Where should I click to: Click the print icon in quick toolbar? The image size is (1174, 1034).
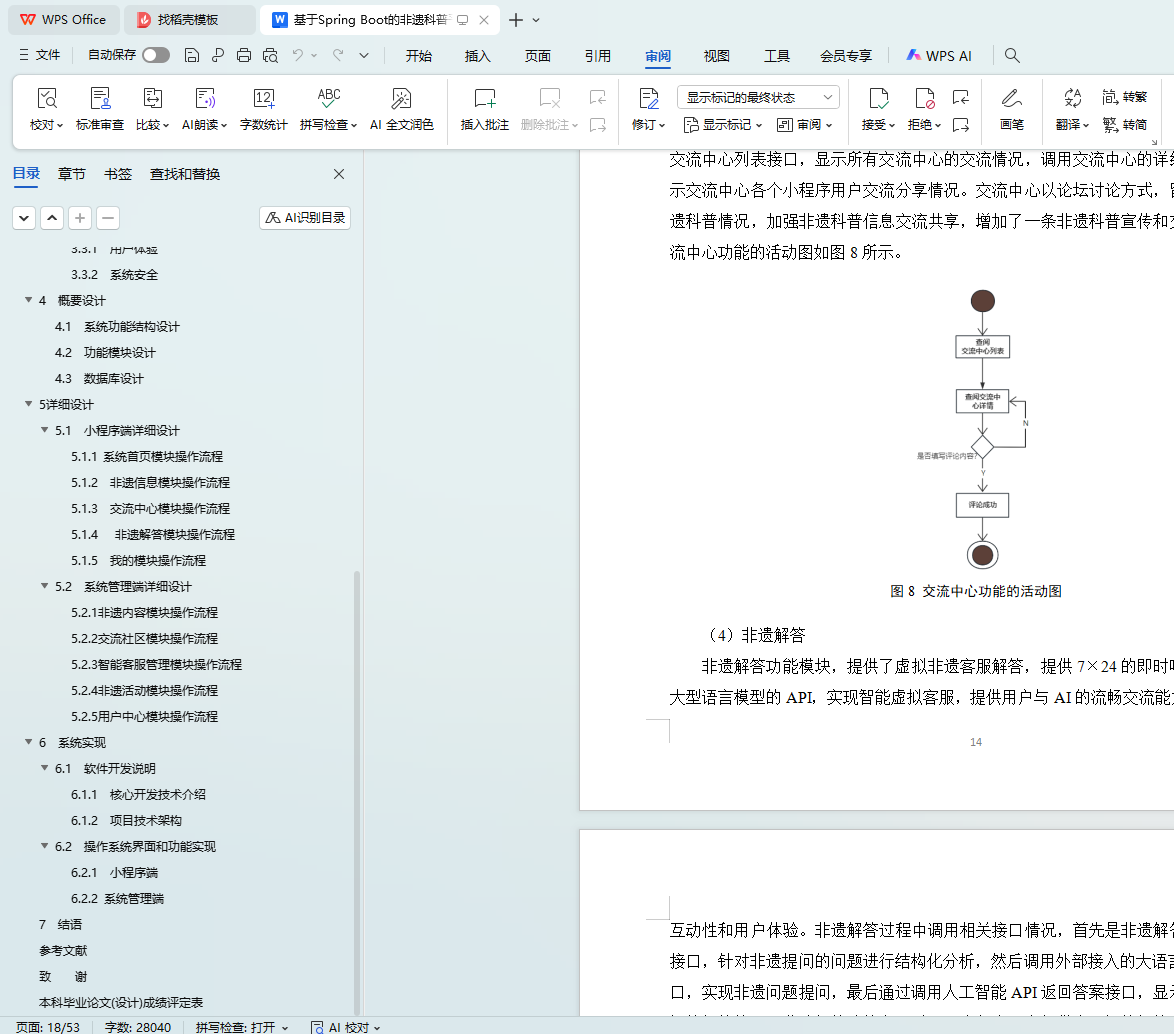tap(244, 56)
